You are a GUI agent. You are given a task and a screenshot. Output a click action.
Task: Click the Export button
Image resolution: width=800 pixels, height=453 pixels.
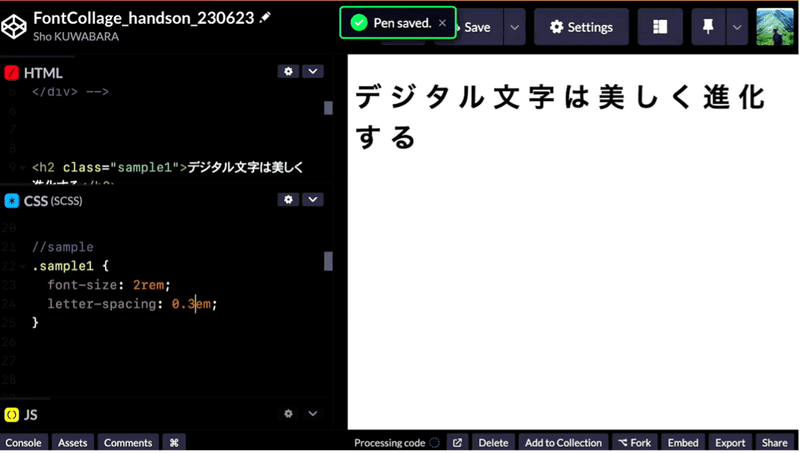click(730, 442)
